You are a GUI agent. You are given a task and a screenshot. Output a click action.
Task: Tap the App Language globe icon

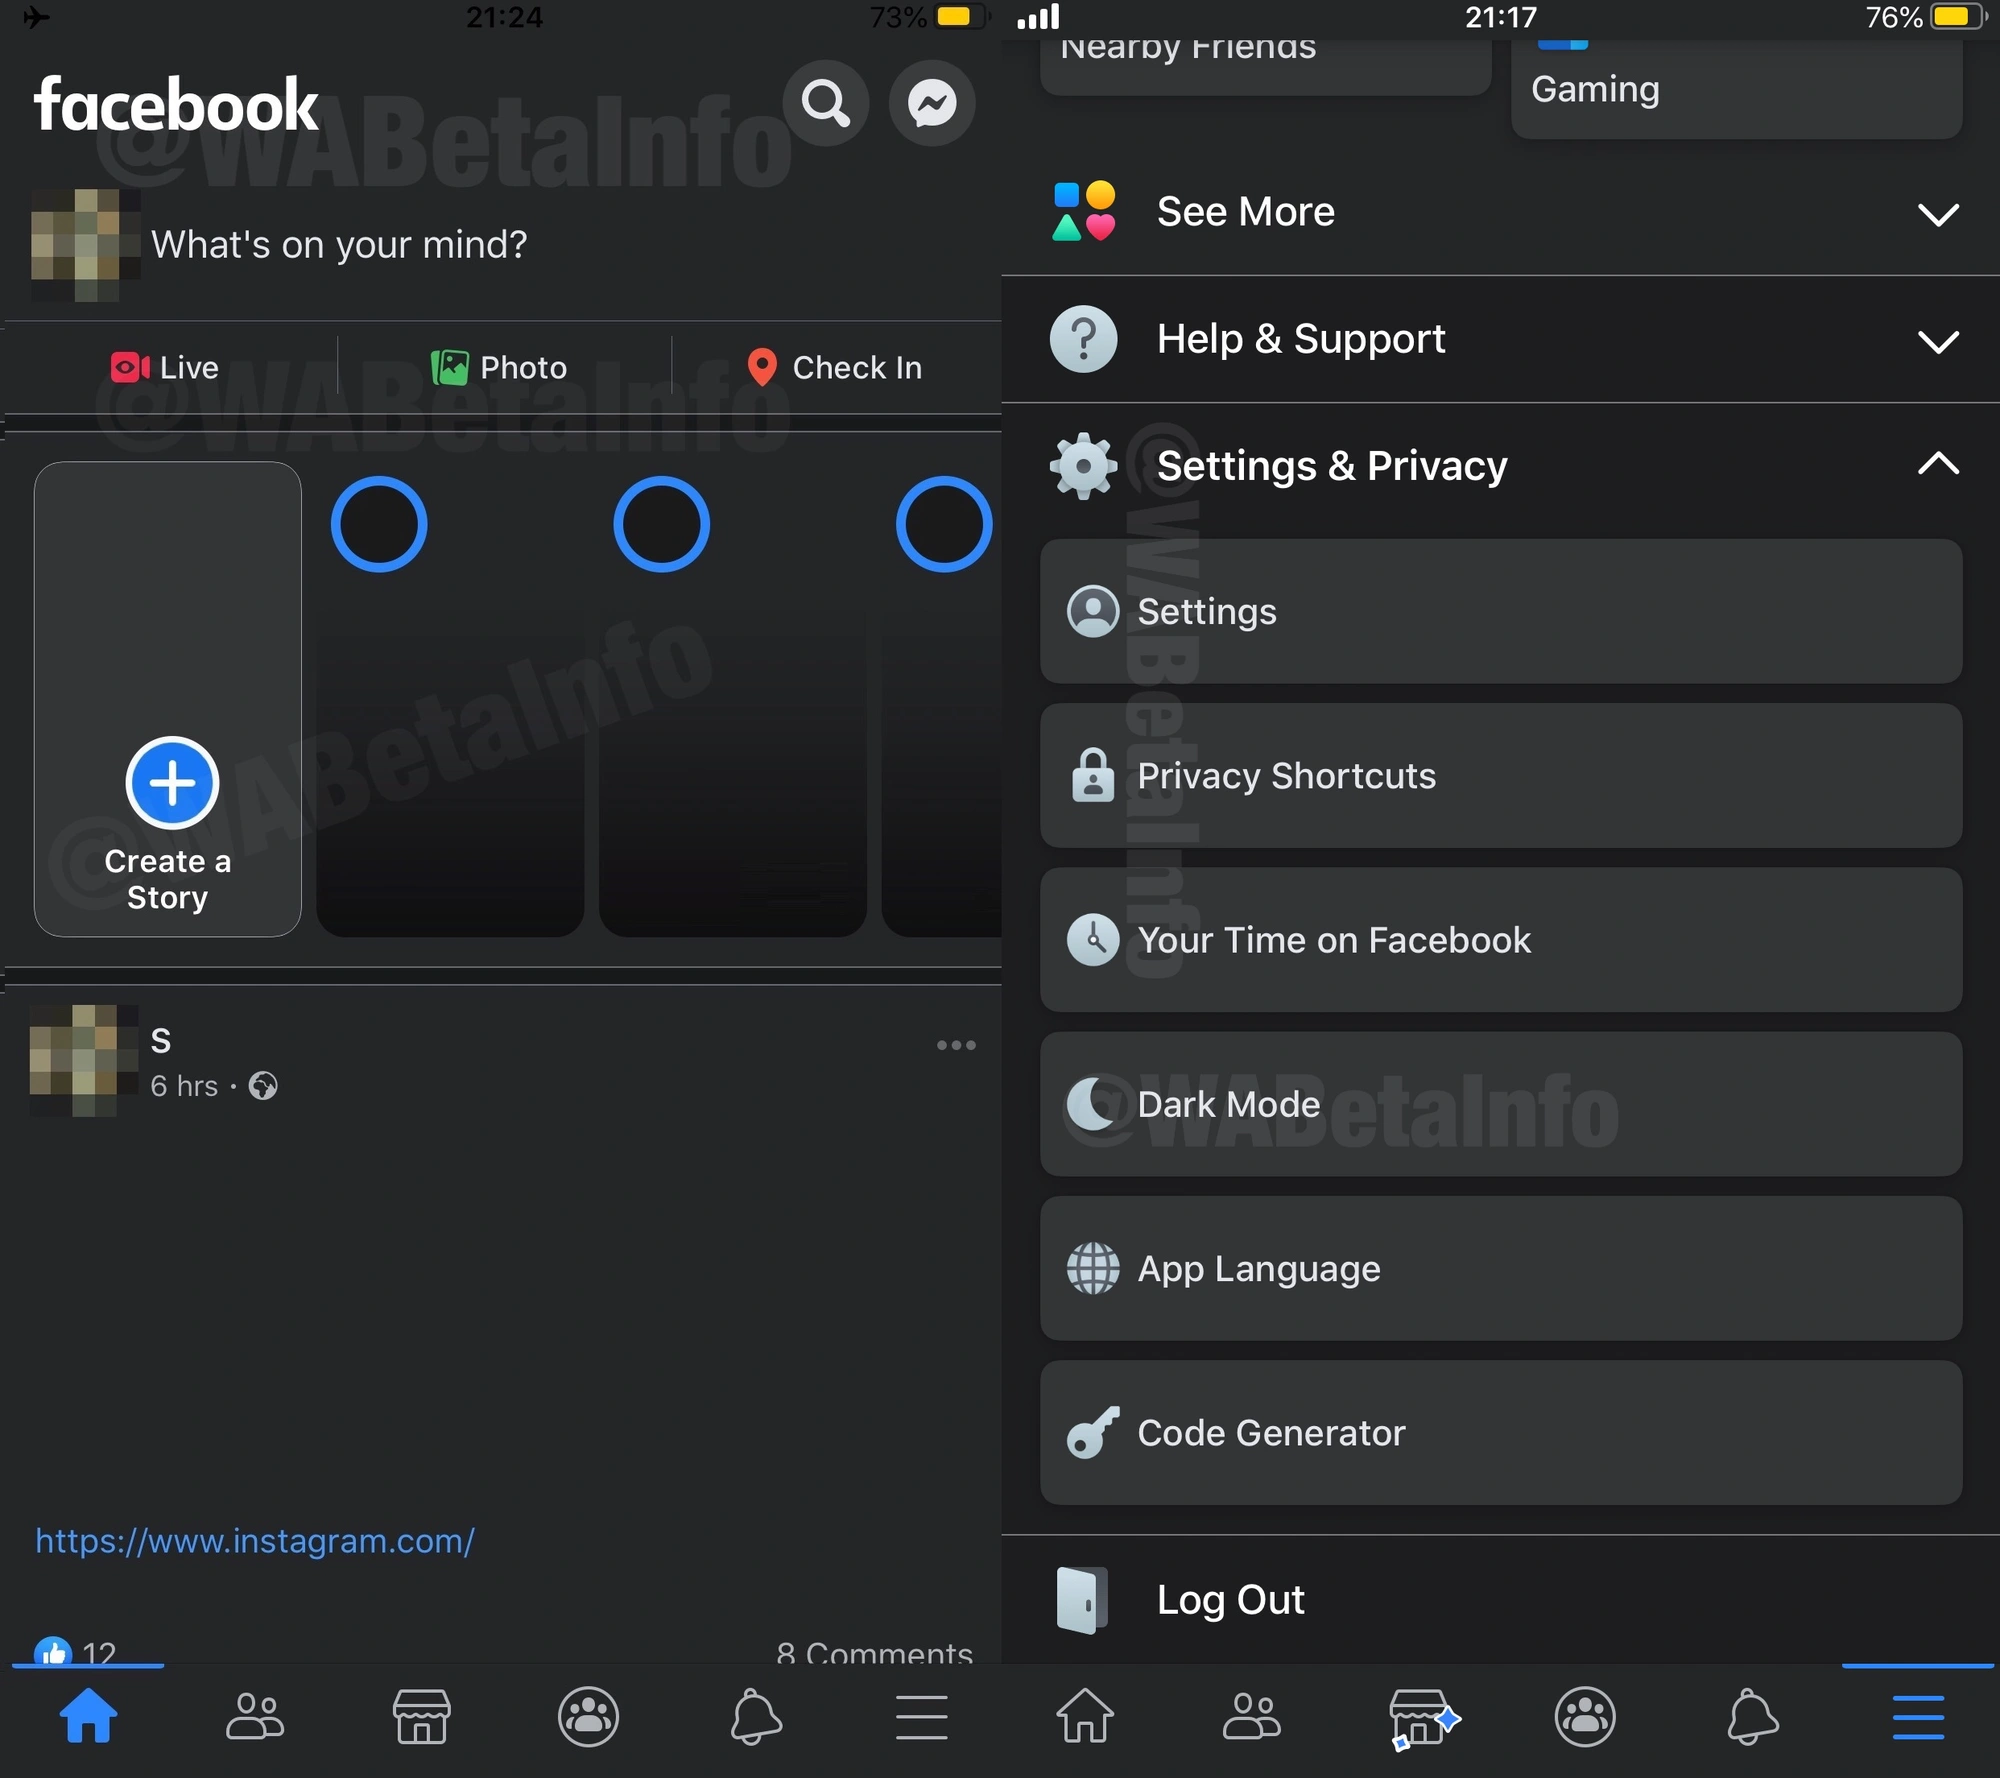click(x=1093, y=1268)
